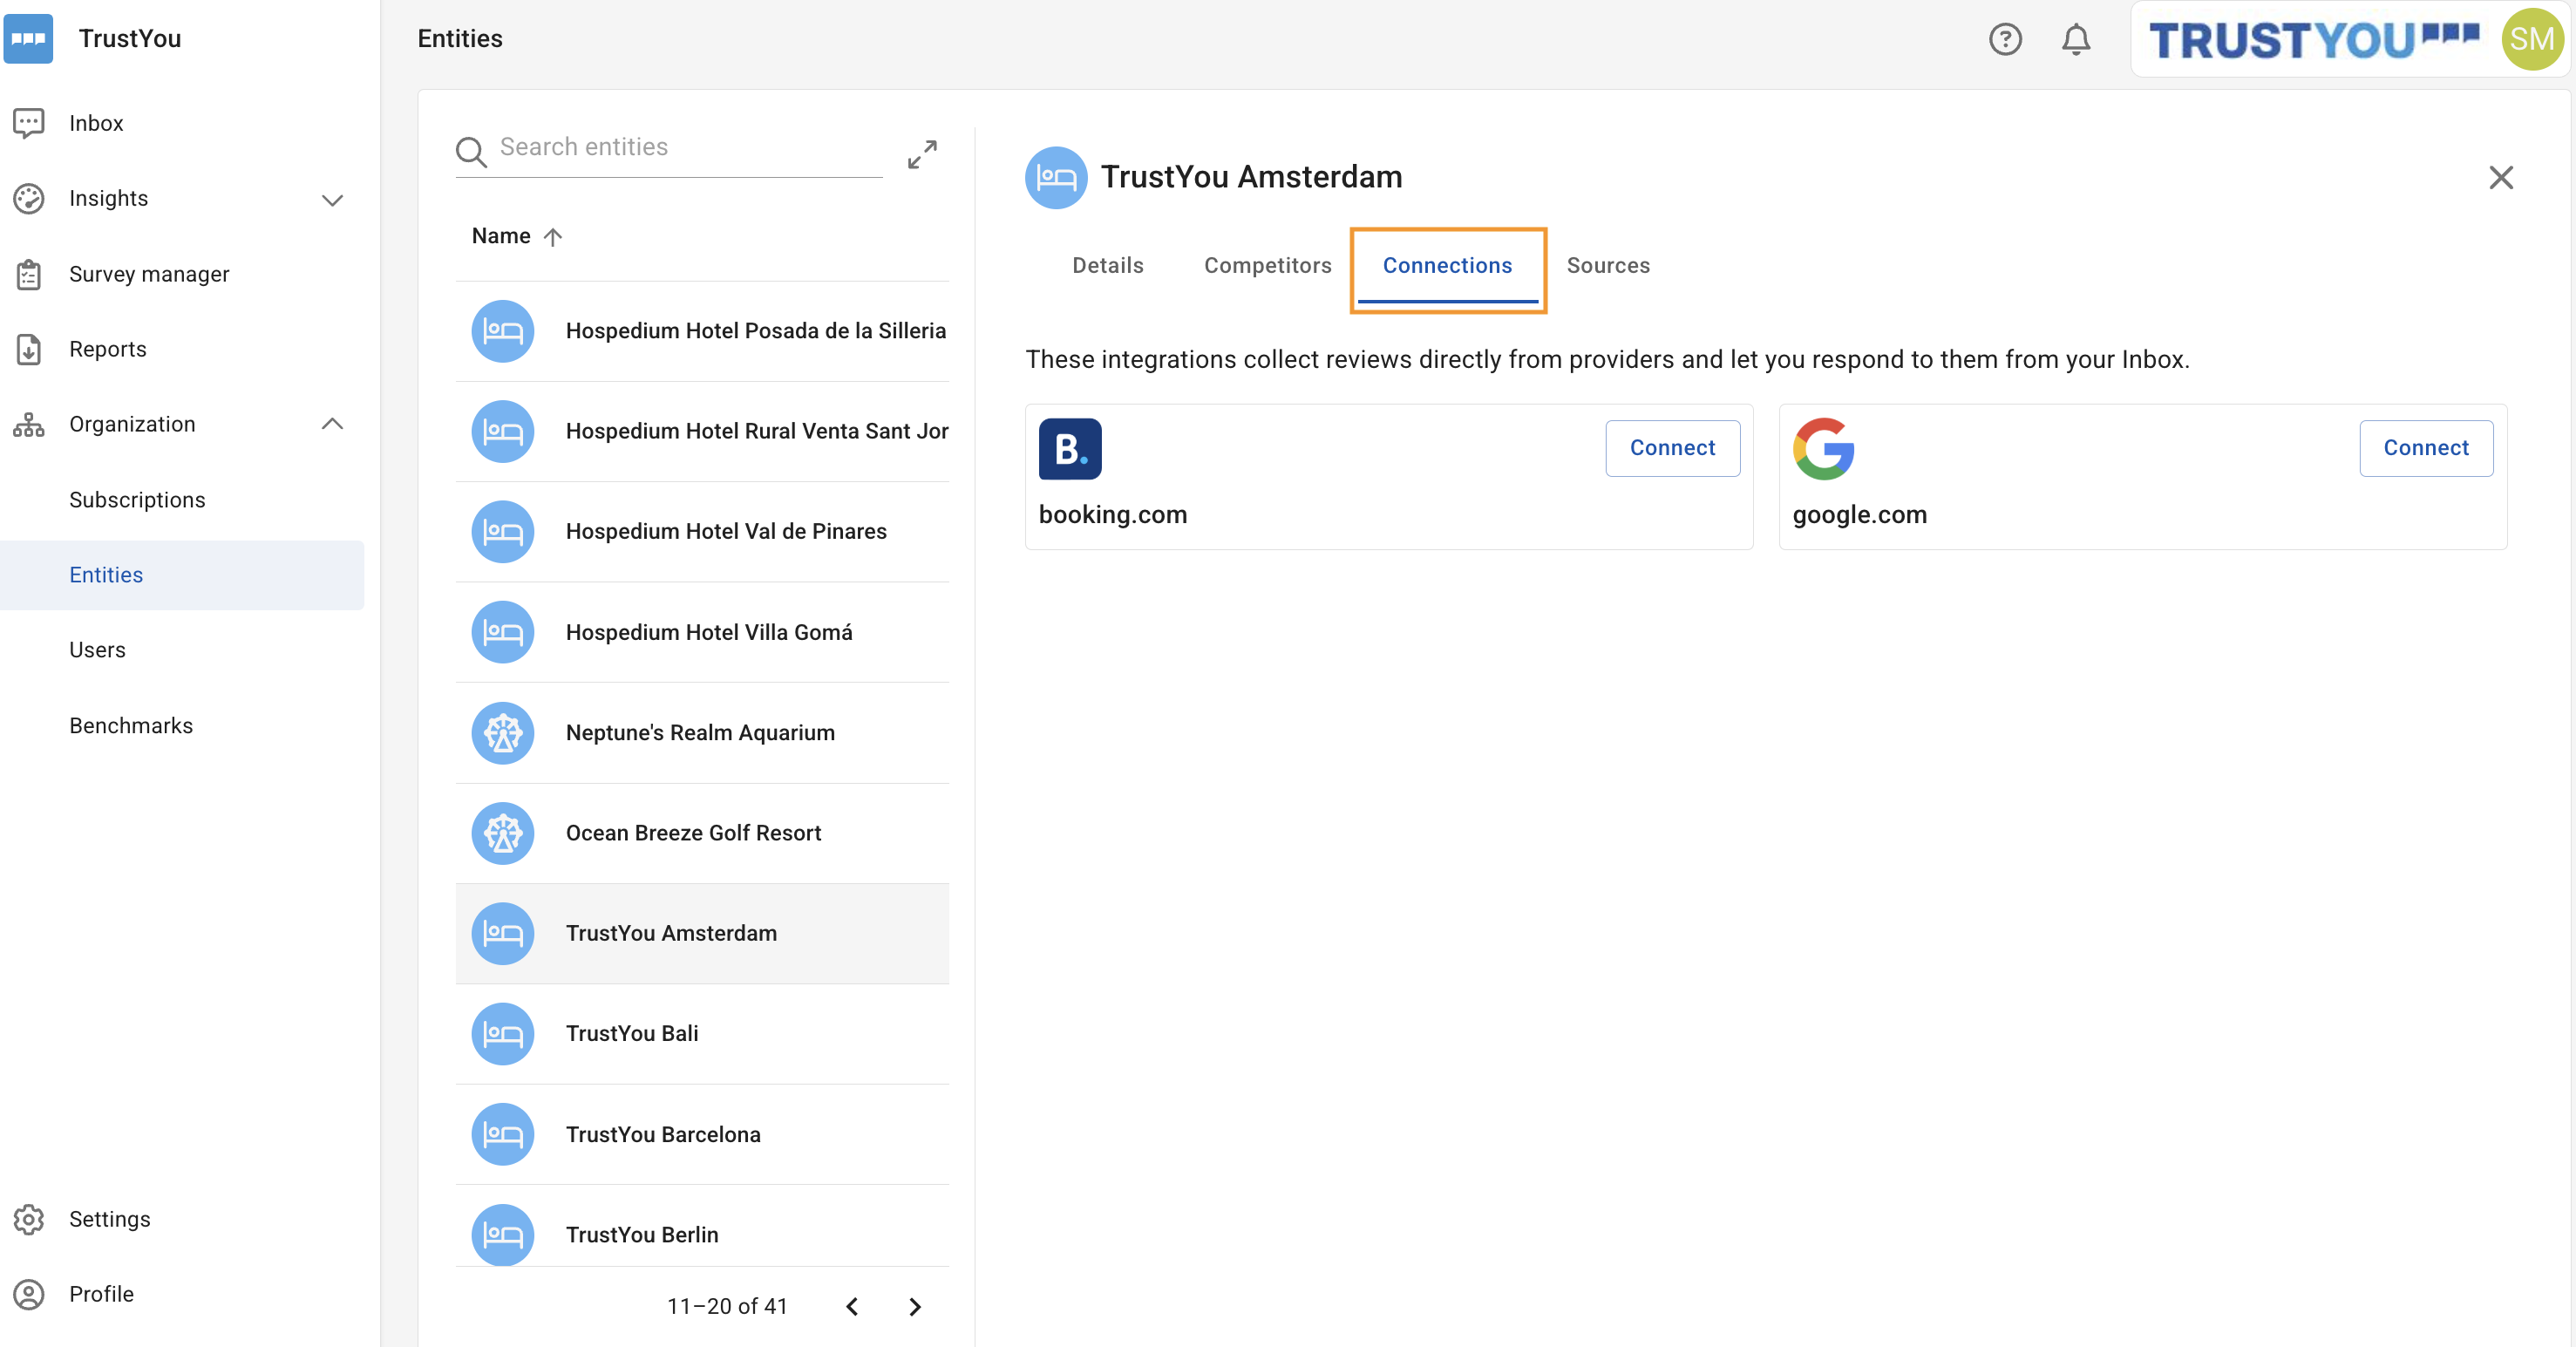Click the Search entities field
The width and height of the screenshot is (2576, 1347).
[x=690, y=148]
